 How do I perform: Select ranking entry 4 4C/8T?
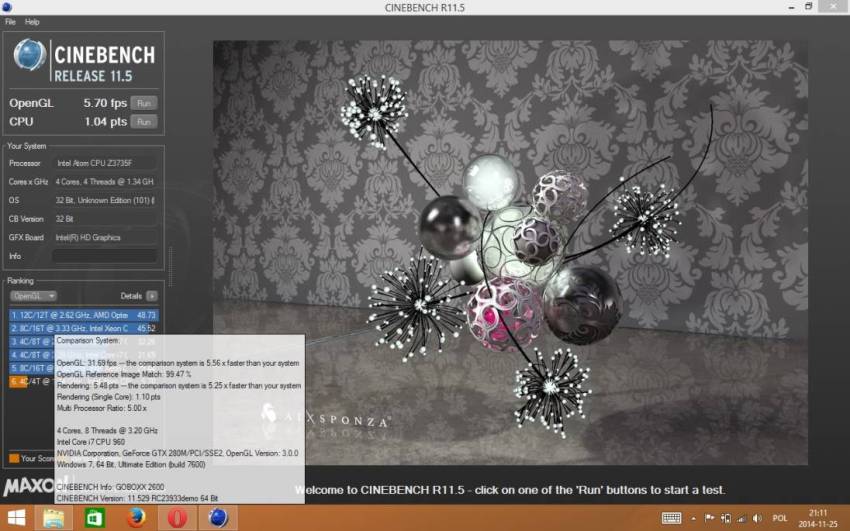pyautogui.click(x=31, y=355)
